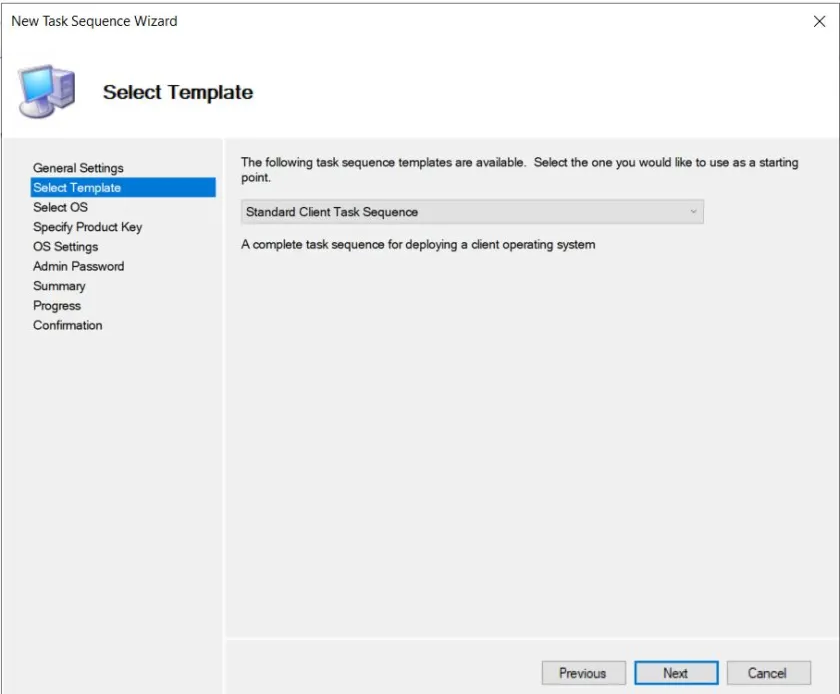Click the template instructions text paragraph
Image resolution: width=840 pixels, height=694 pixels.
coord(519,170)
